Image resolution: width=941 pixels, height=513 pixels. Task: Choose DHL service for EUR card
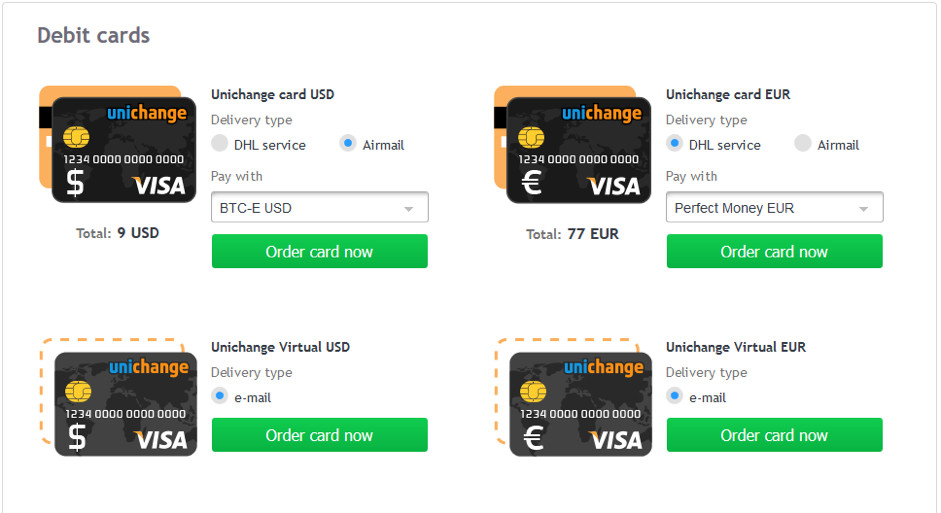(x=675, y=144)
